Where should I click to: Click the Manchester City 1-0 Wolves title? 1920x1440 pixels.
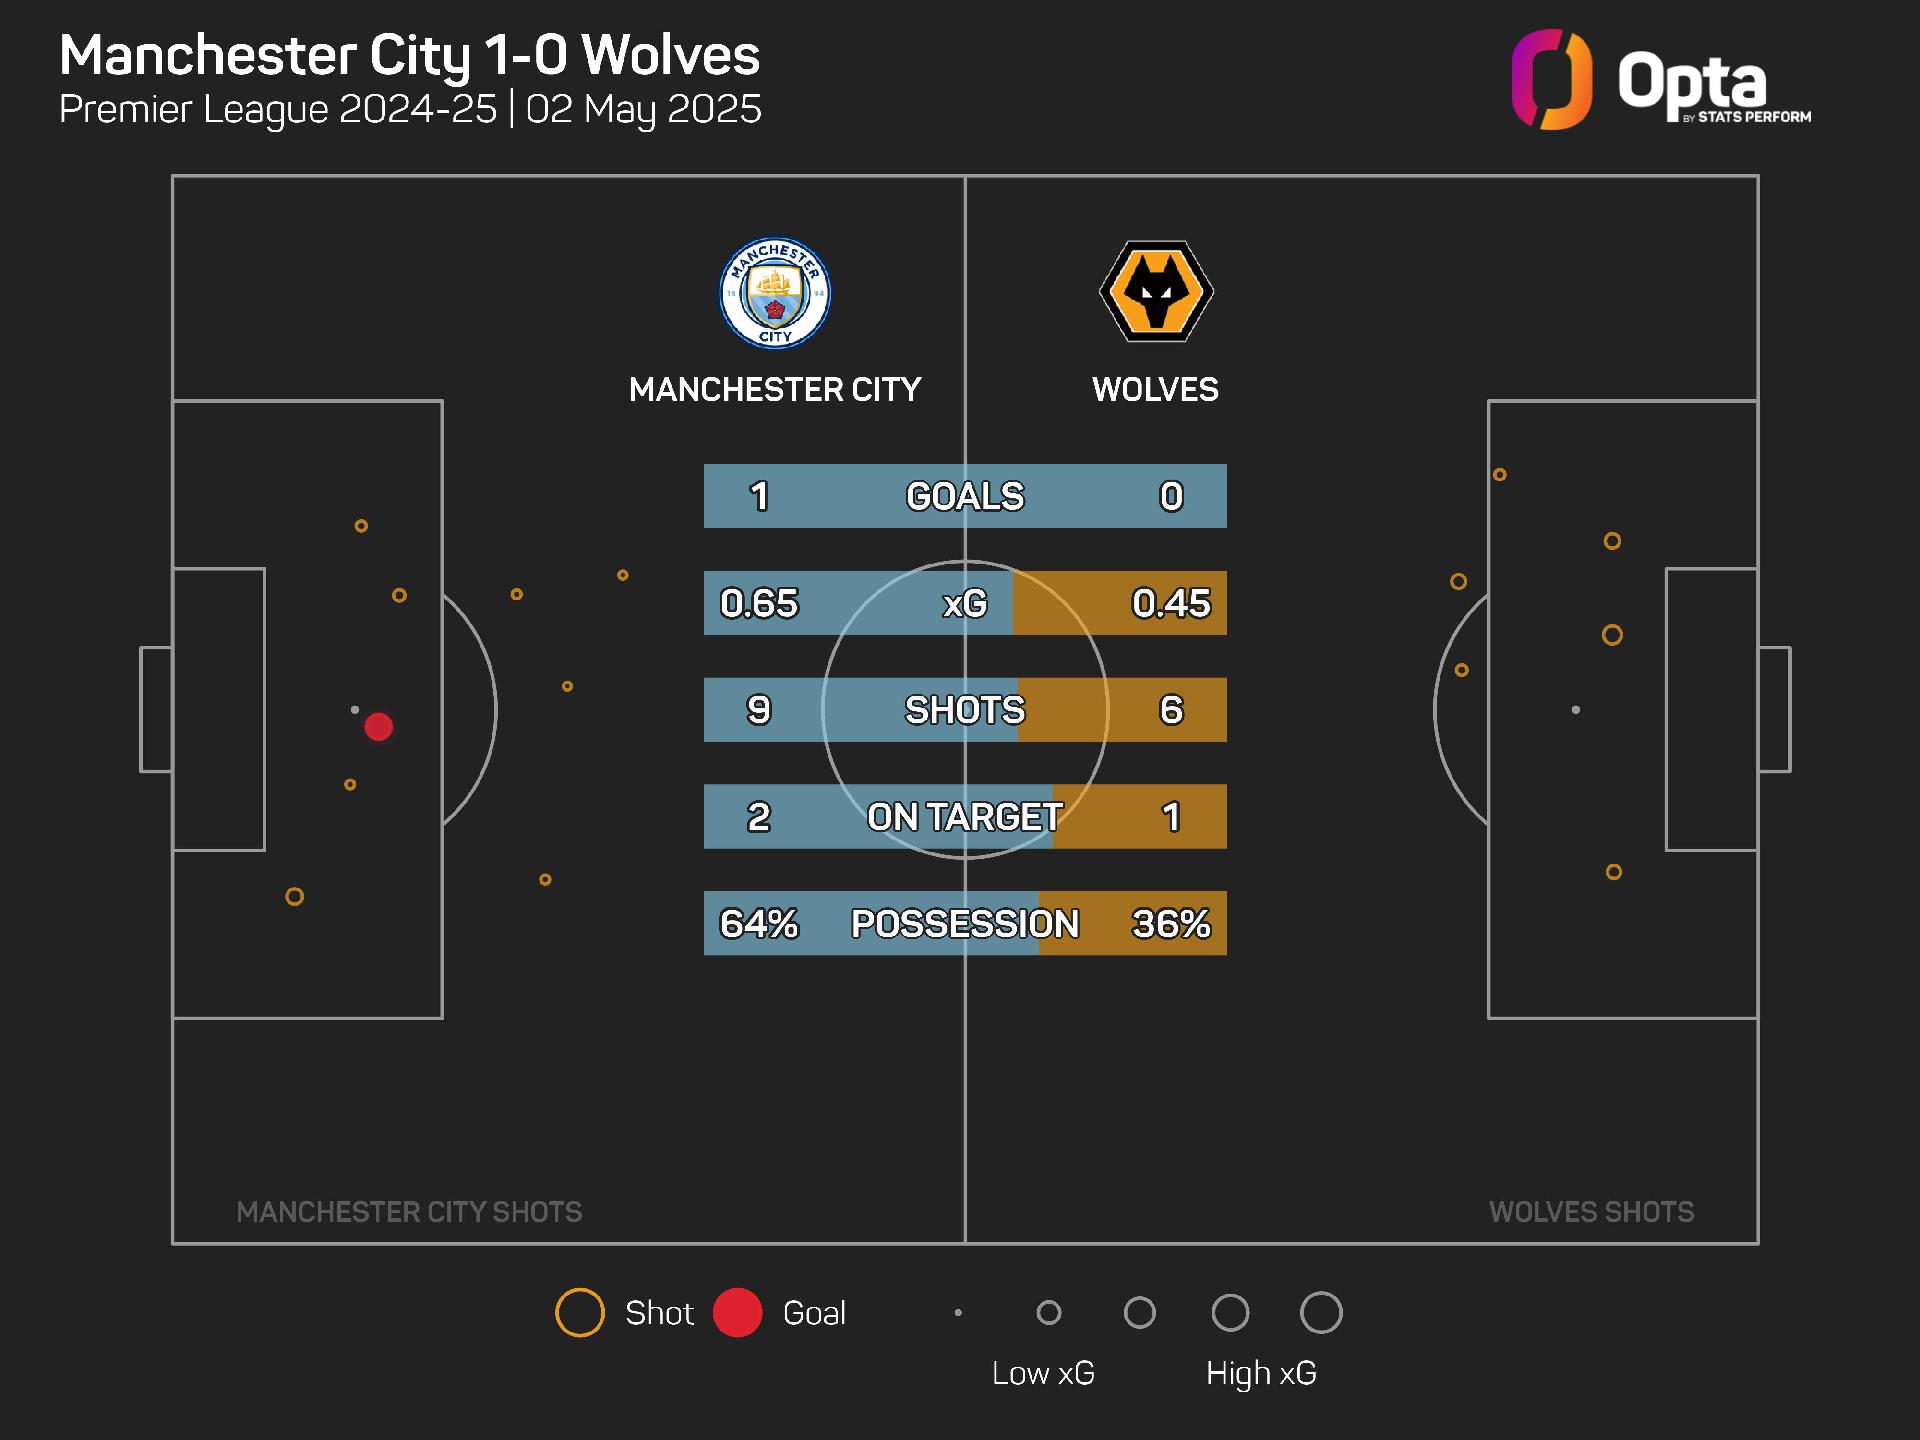pyautogui.click(x=410, y=55)
